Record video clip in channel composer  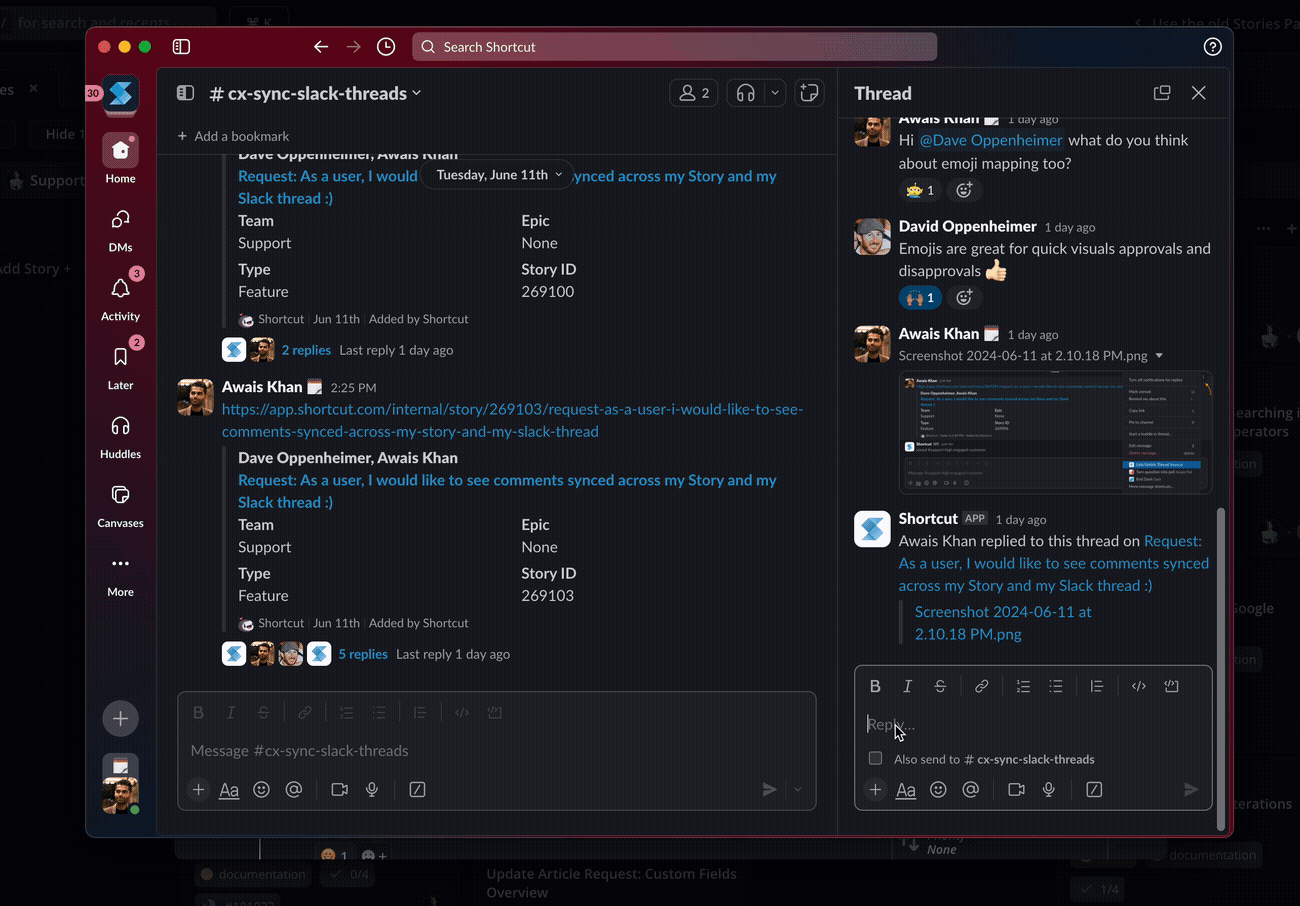339,789
